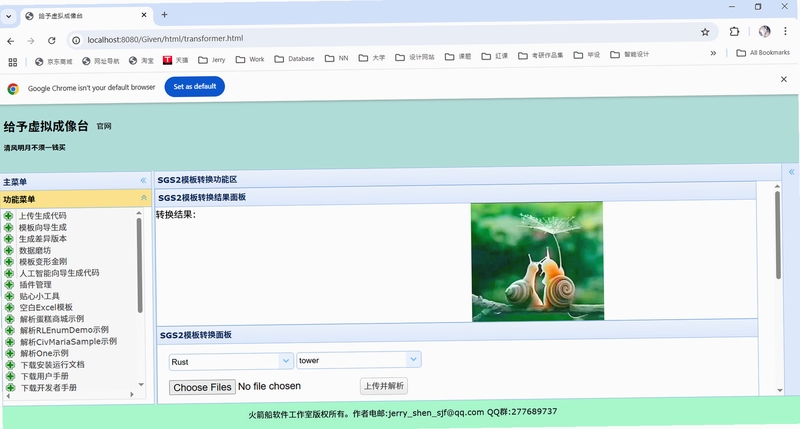Click the green plus icon beside 解析One示例
The height and width of the screenshot is (429, 800).
click(x=10, y=353)
